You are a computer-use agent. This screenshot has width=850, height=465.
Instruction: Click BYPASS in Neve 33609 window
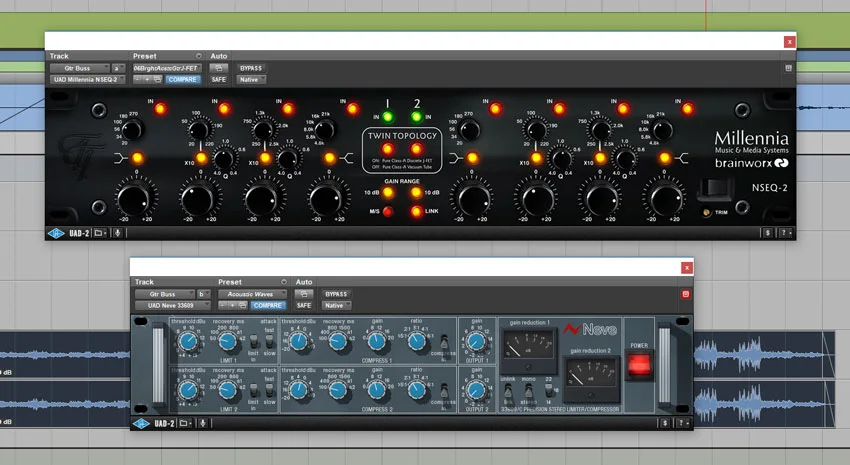coord(336,294)
